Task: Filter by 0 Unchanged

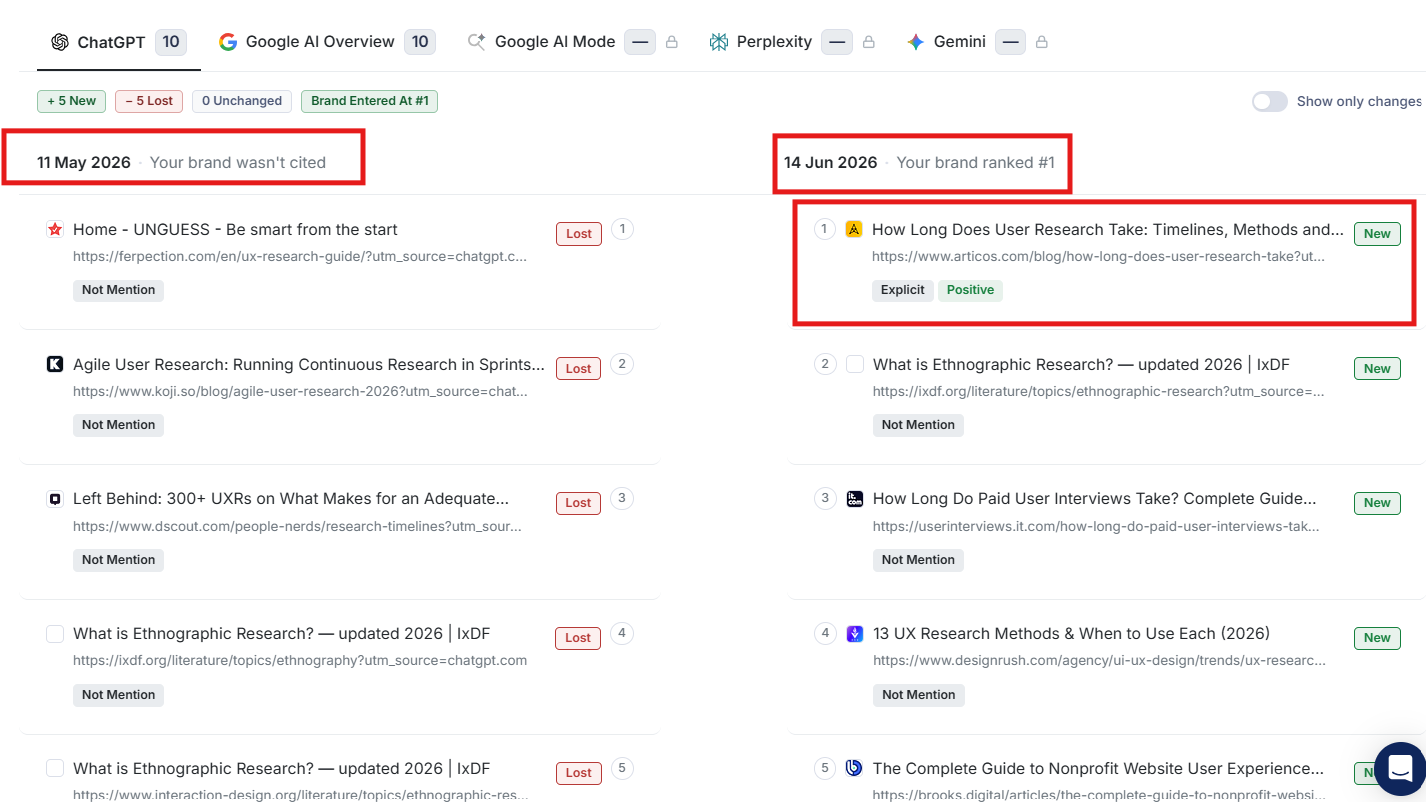Action: pos(242,101)
